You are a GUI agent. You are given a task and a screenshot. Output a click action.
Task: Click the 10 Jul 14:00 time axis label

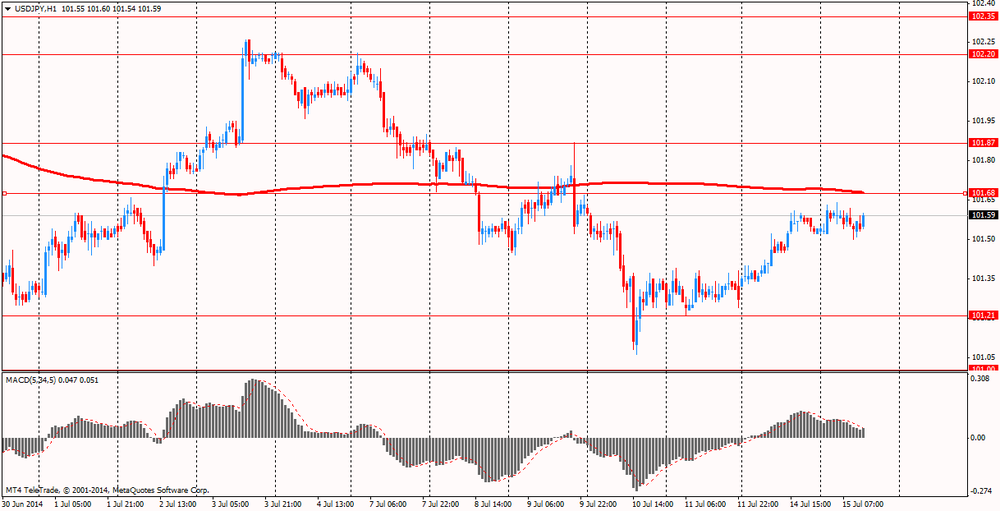(x=651, y=505)
